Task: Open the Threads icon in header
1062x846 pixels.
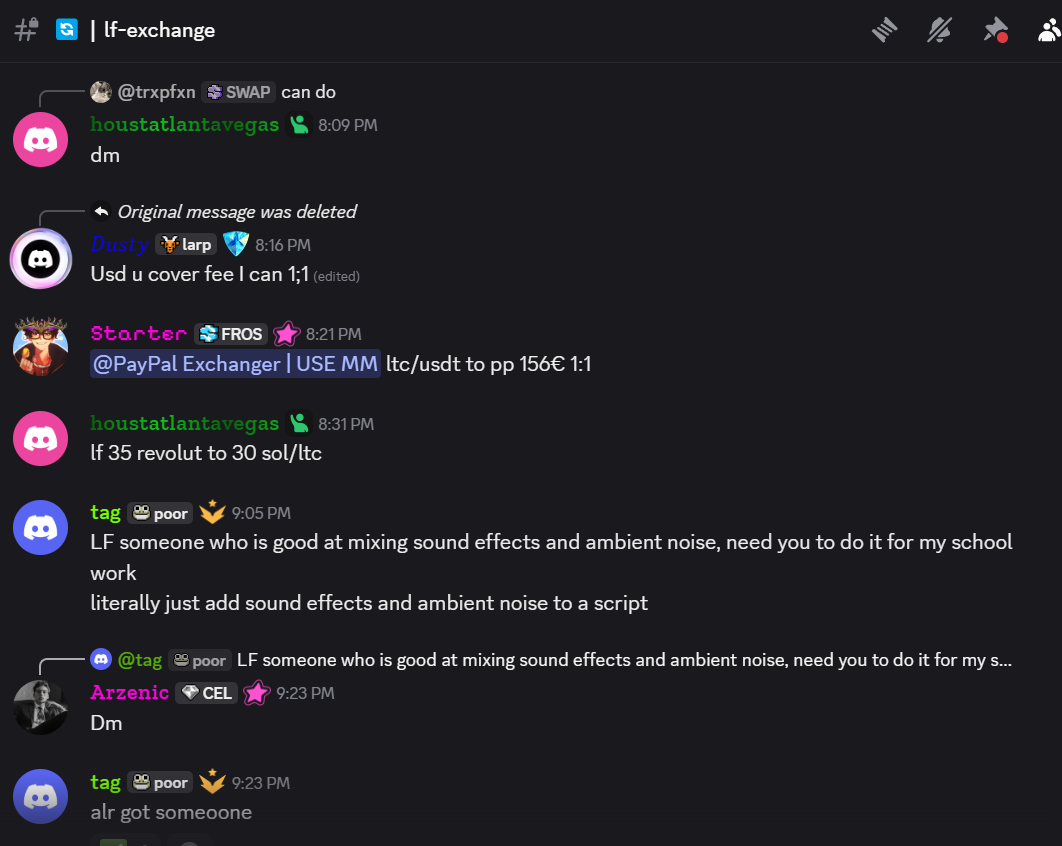Action: point(885,30)
